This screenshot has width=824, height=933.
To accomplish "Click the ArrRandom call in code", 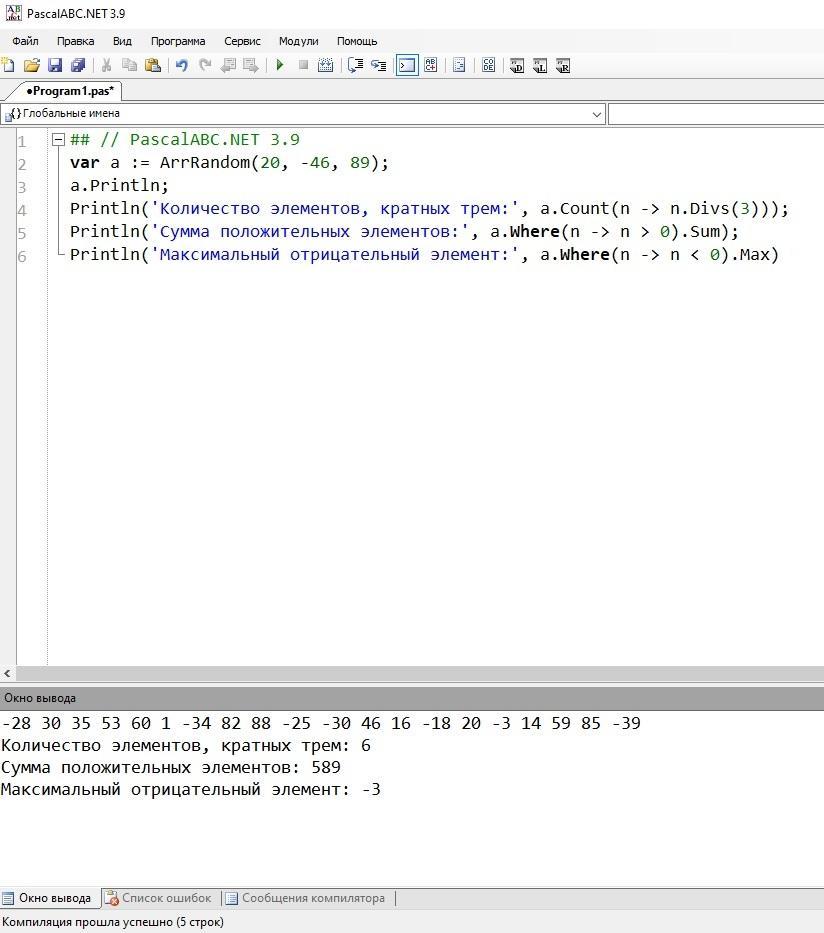I will 205,162.
